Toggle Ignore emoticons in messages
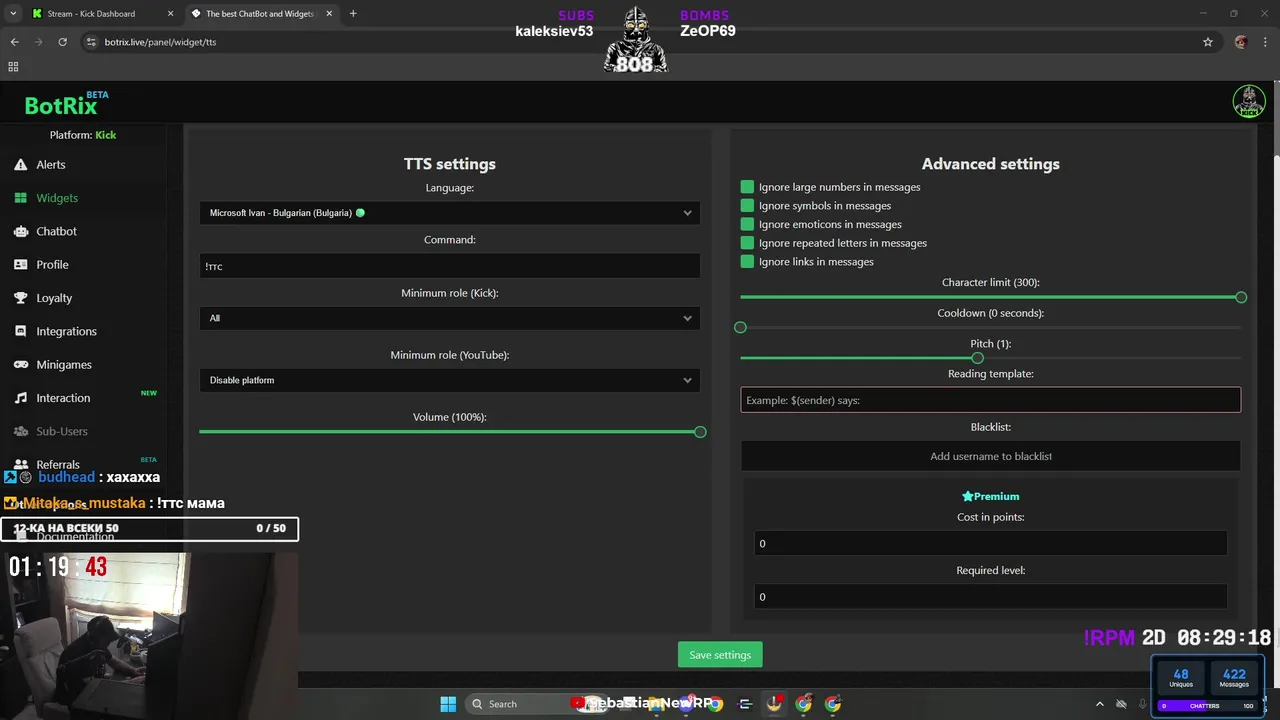The height and width of the screenshot is (720, 1280). click(x=747, y=224)
